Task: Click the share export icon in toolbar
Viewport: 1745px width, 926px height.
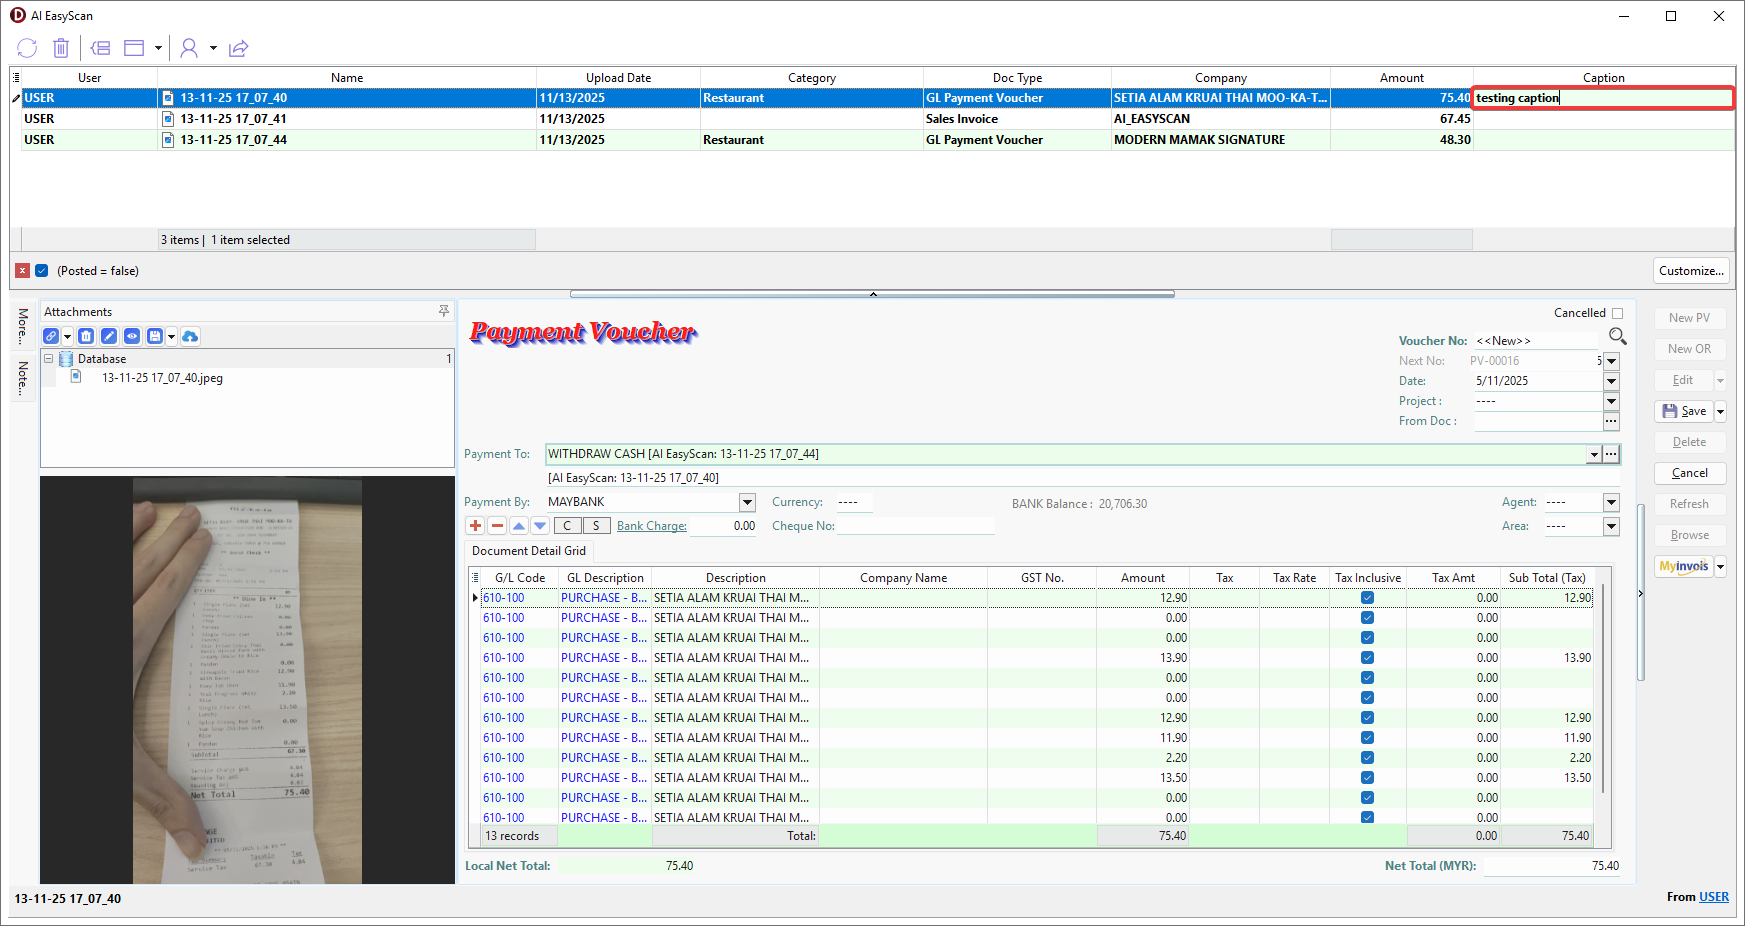Action: 238,48
